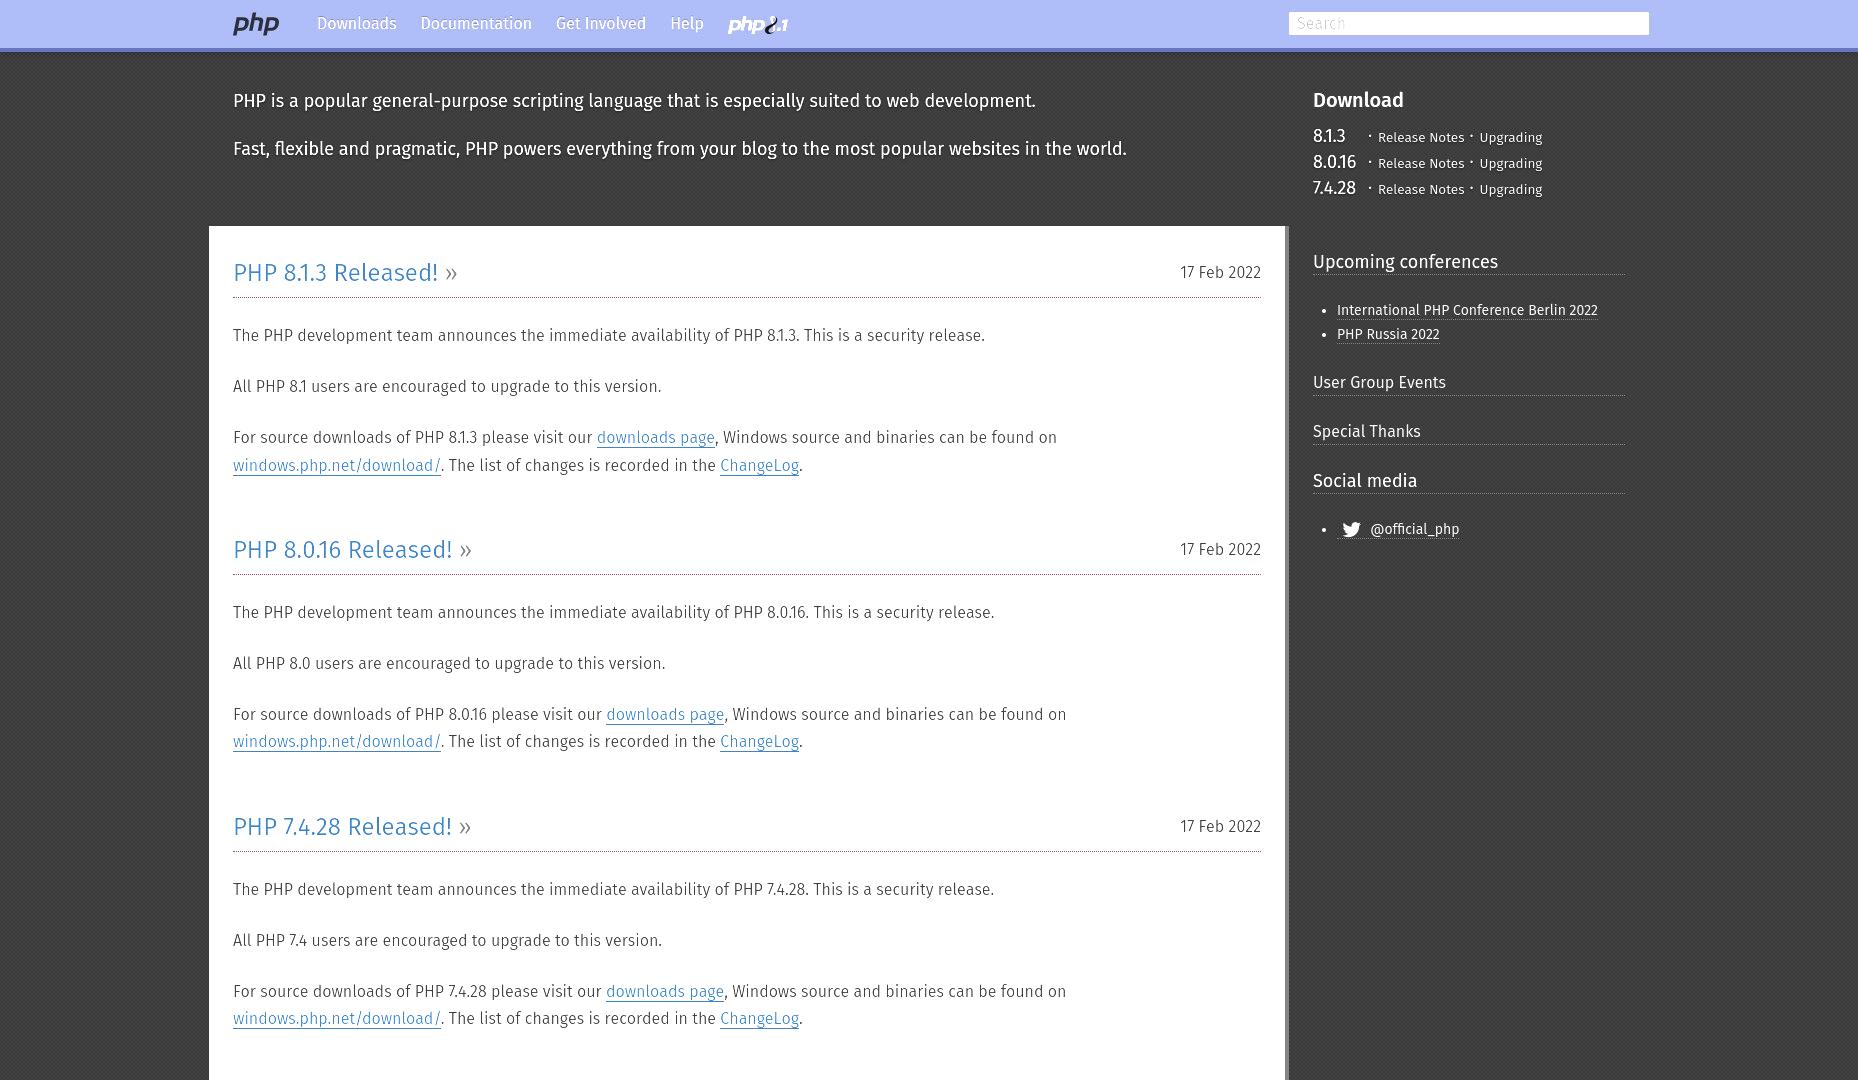Open the PHP 8.1.3 Released! headline
The image size is (1858, 1080).
click(335, 273)
